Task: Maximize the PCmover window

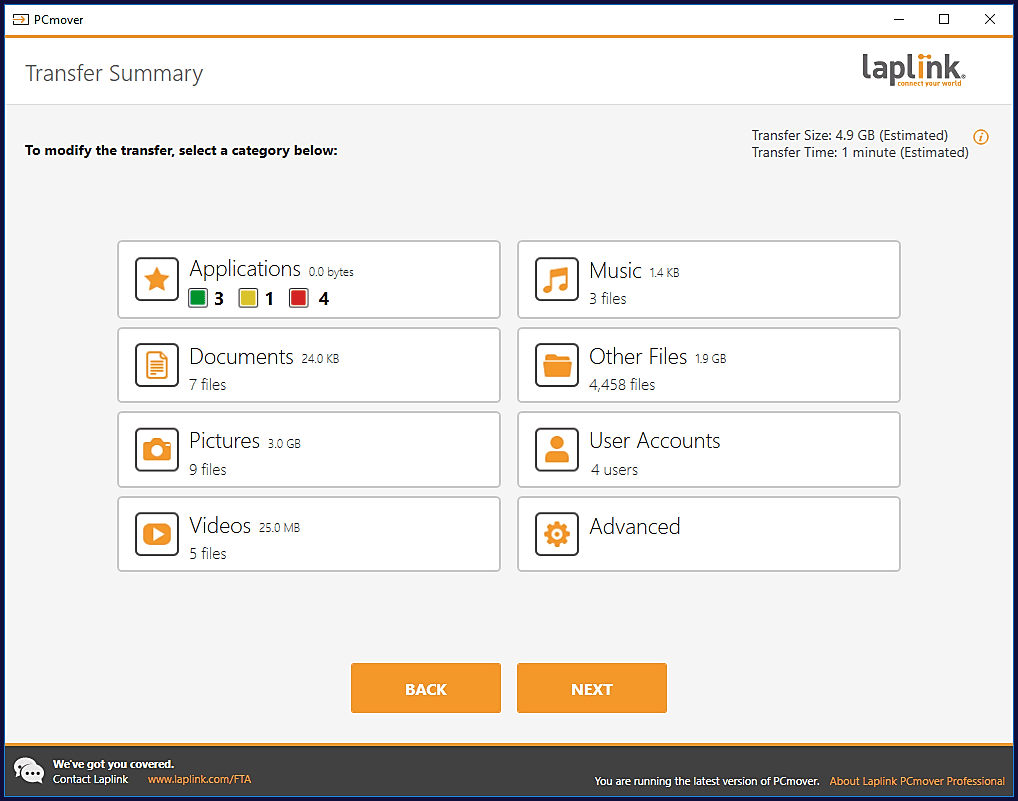Action: coord(944,19)
